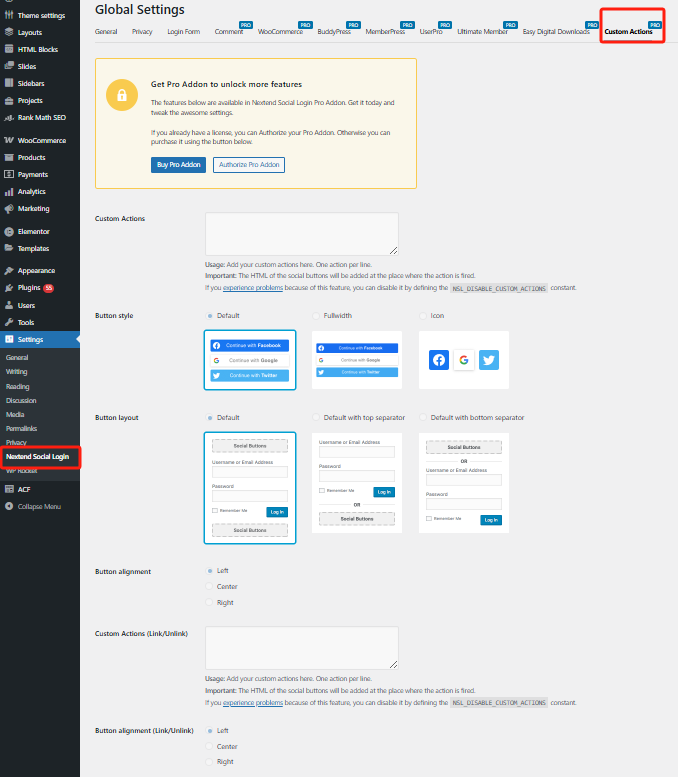Click the Collapse Menu arrow icon

click(x=9, y=506)
